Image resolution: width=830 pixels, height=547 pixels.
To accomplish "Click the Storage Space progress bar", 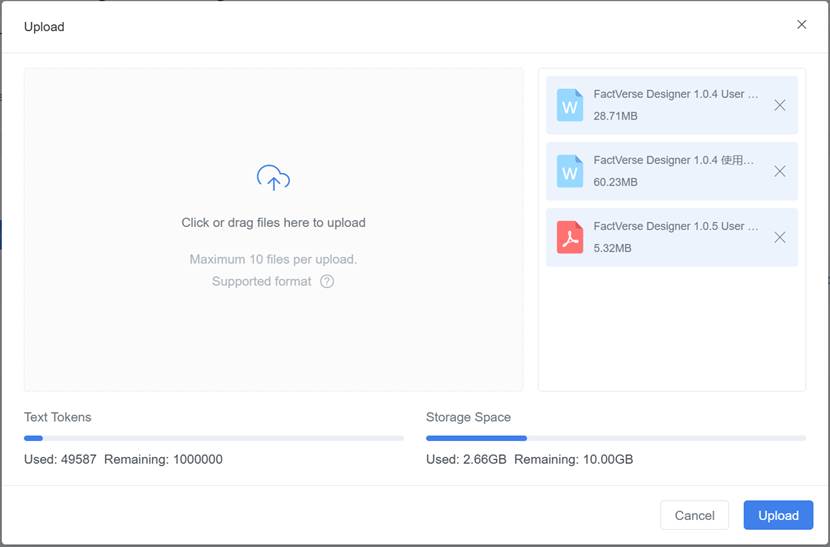I will (616, 438).
